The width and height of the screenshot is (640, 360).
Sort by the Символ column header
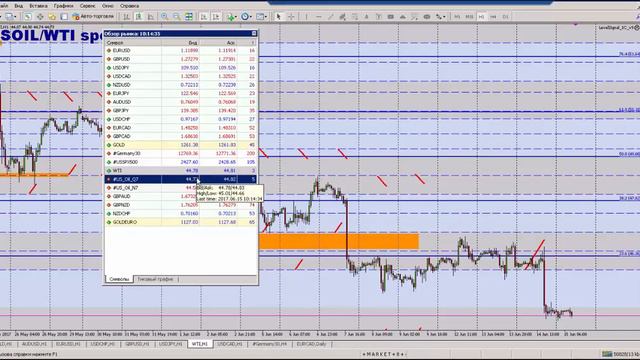click(133, 42)
